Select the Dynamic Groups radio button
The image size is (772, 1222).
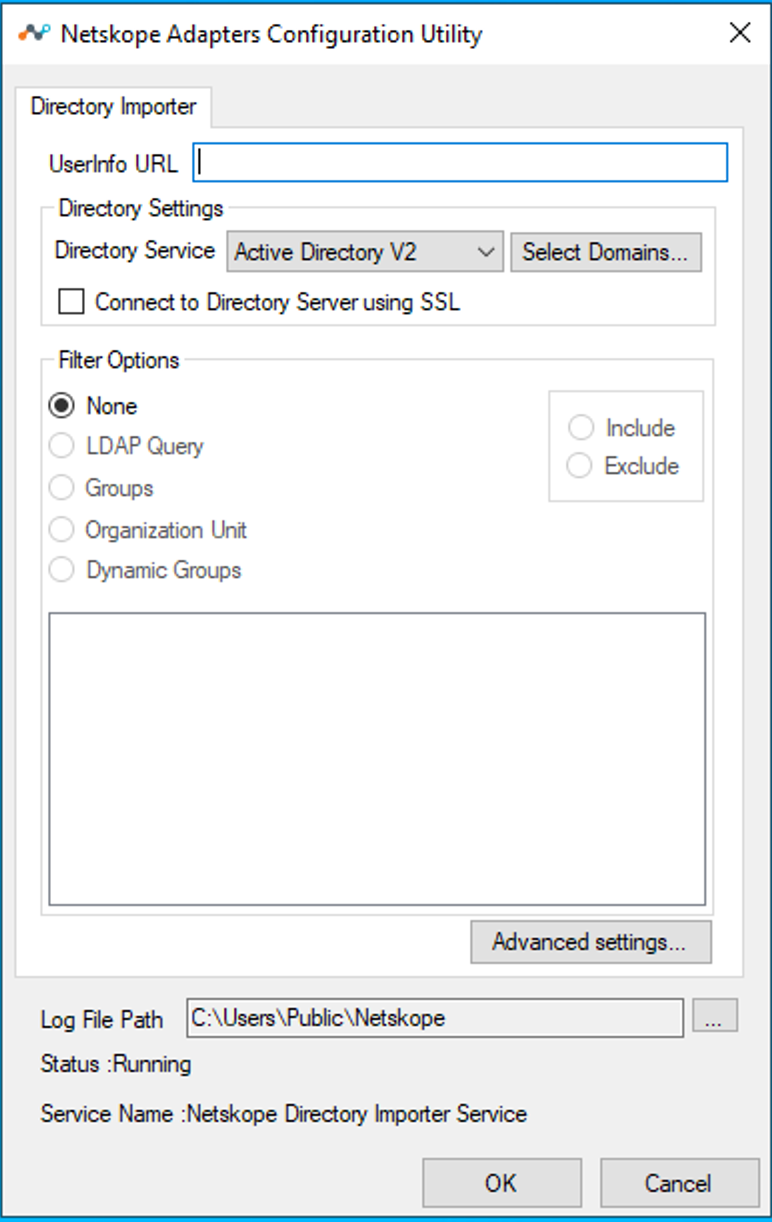pyautogui.click(x=62, y=570)
